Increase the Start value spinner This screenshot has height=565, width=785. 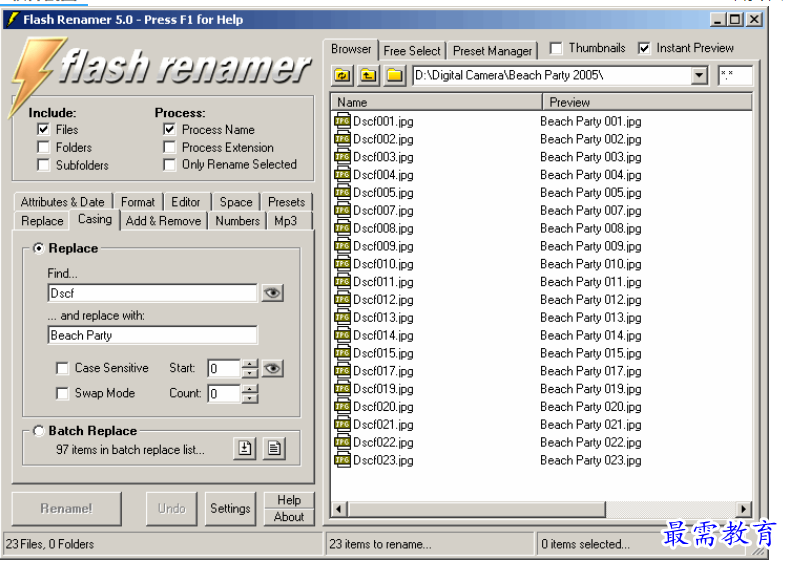pos(249,364)
